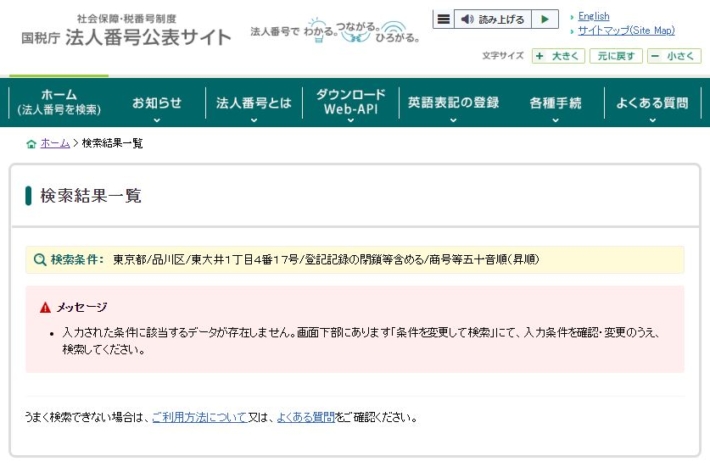Image resolution: width=710 pixels, height=467 pixels.
Task: Open the ダウンロード Web-API menu
Action: click(x=351, y=101)
